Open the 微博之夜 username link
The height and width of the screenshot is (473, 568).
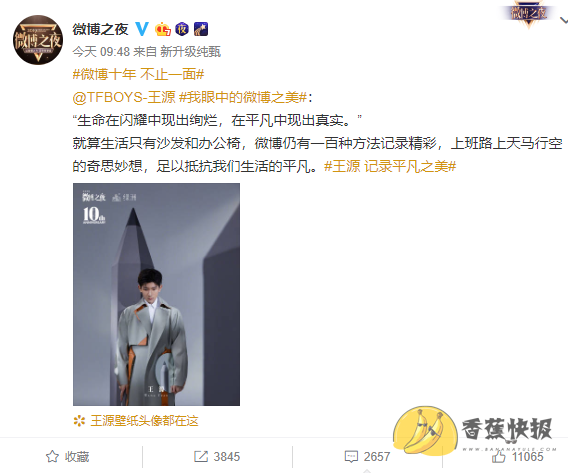100,29
